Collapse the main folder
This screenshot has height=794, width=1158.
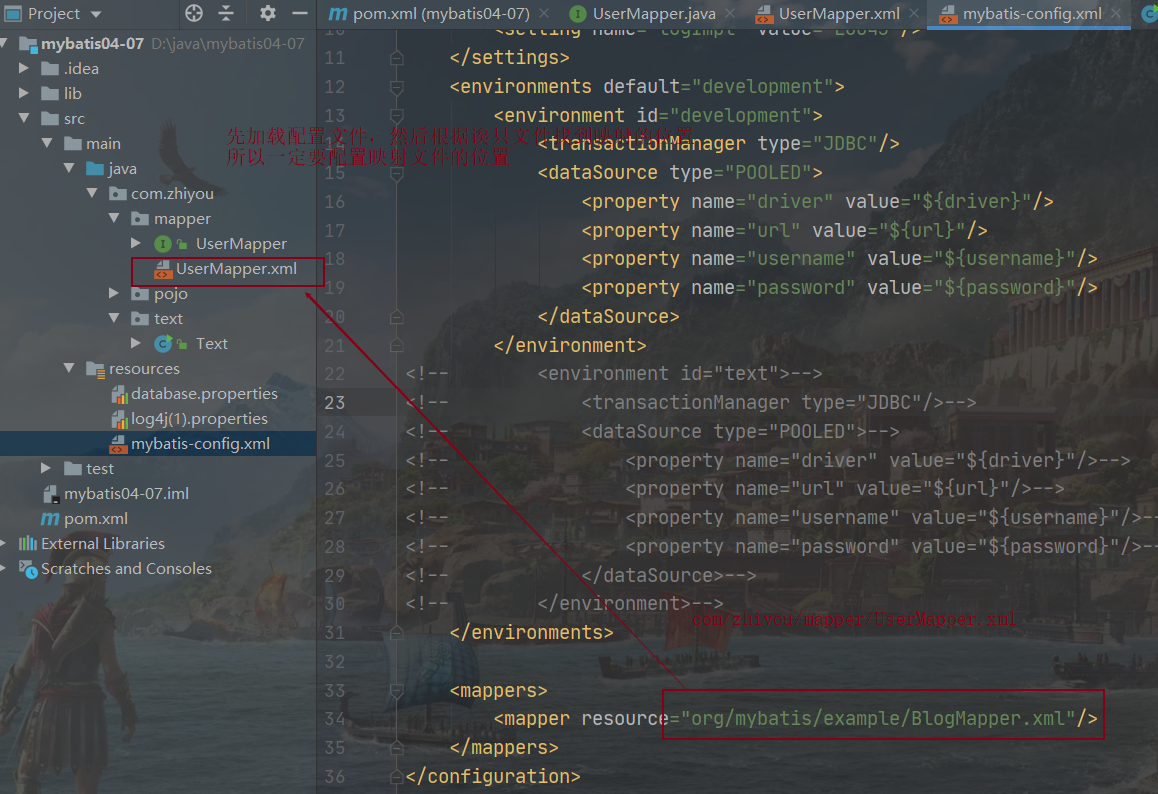pos(47,143)
